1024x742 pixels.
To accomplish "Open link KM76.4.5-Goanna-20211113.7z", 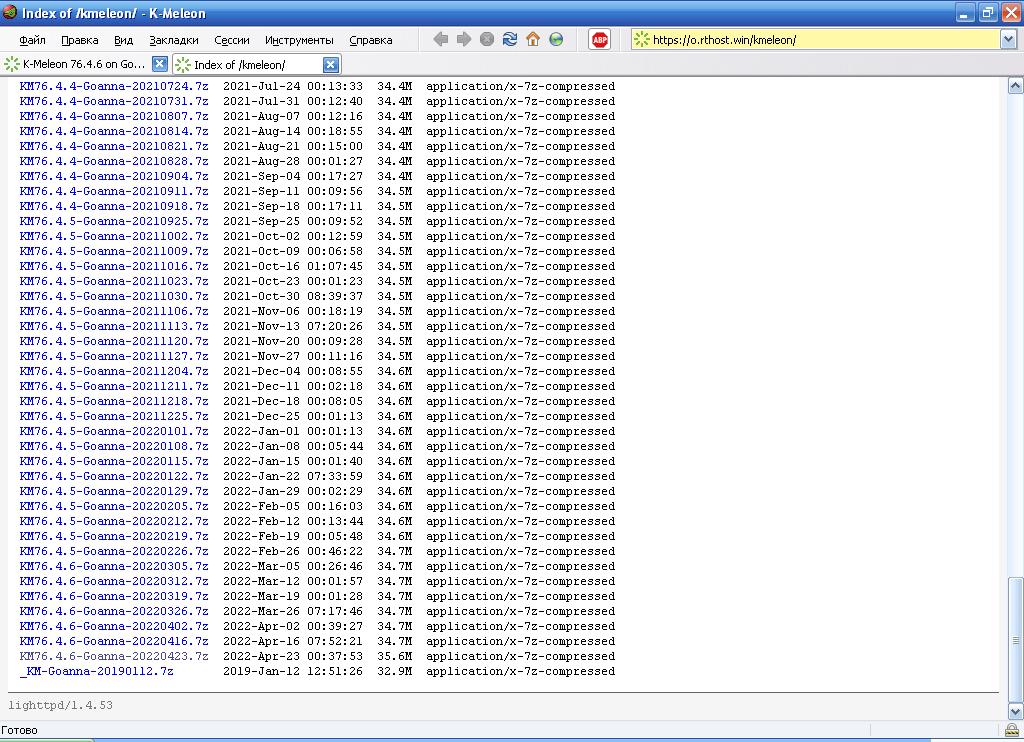I will [x=114, y=327].
